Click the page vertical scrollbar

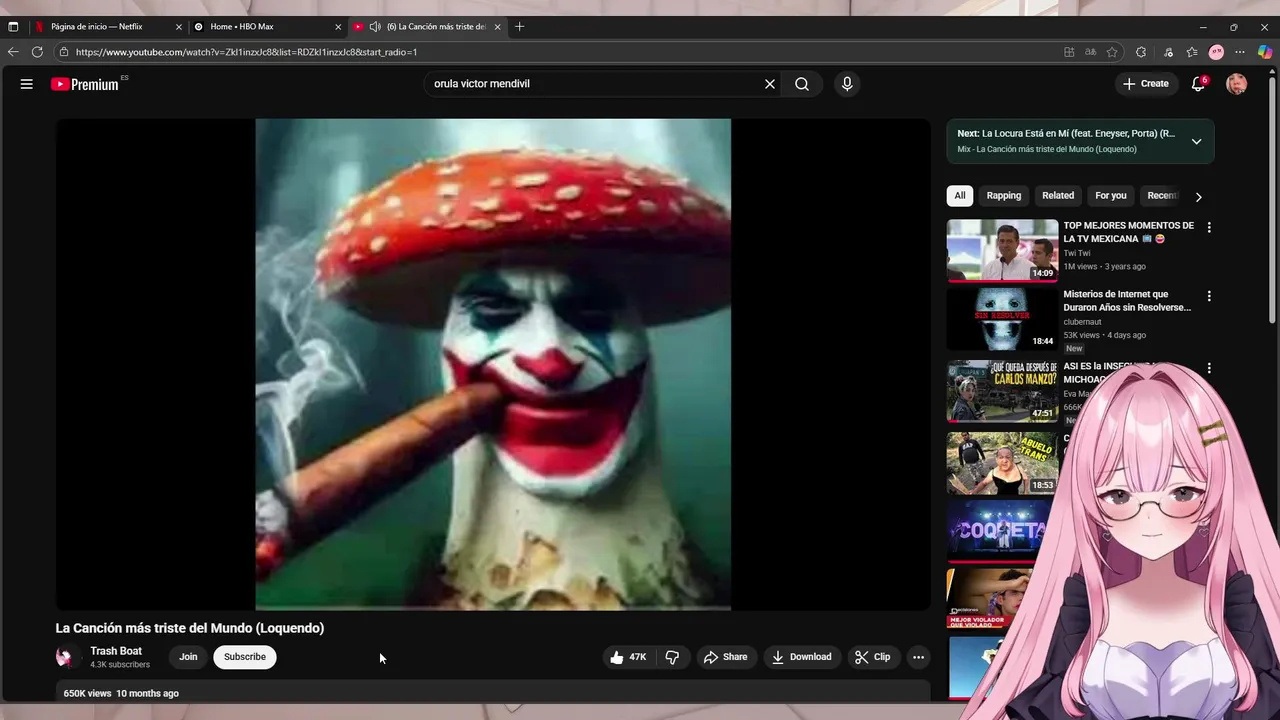coord(1272,200)
